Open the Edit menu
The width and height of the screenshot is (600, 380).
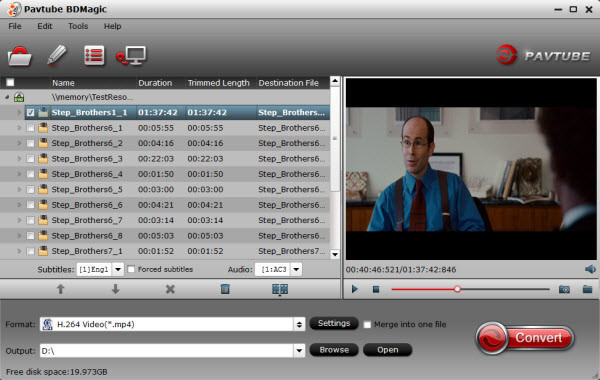coord(45,26)
